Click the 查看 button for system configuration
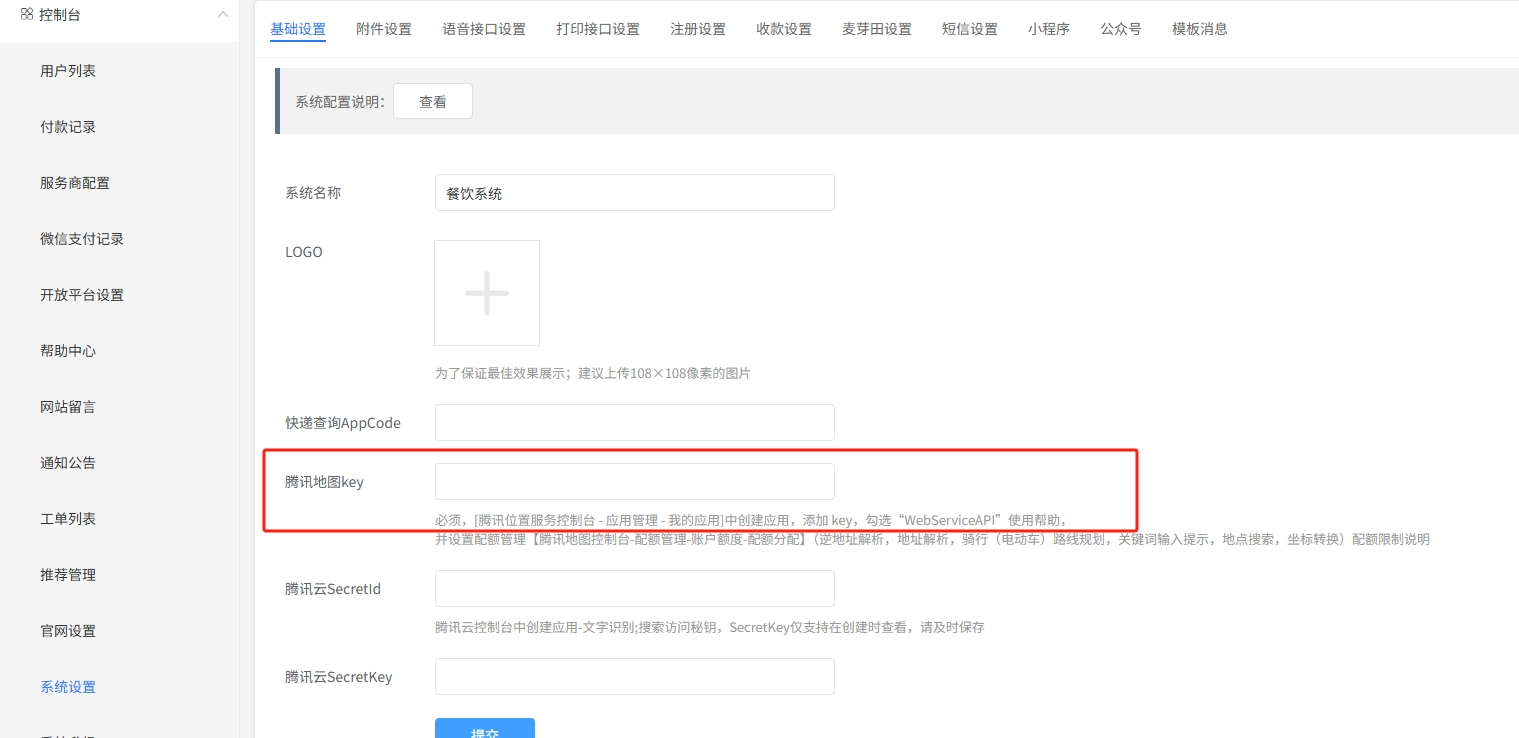 [433, 102]
